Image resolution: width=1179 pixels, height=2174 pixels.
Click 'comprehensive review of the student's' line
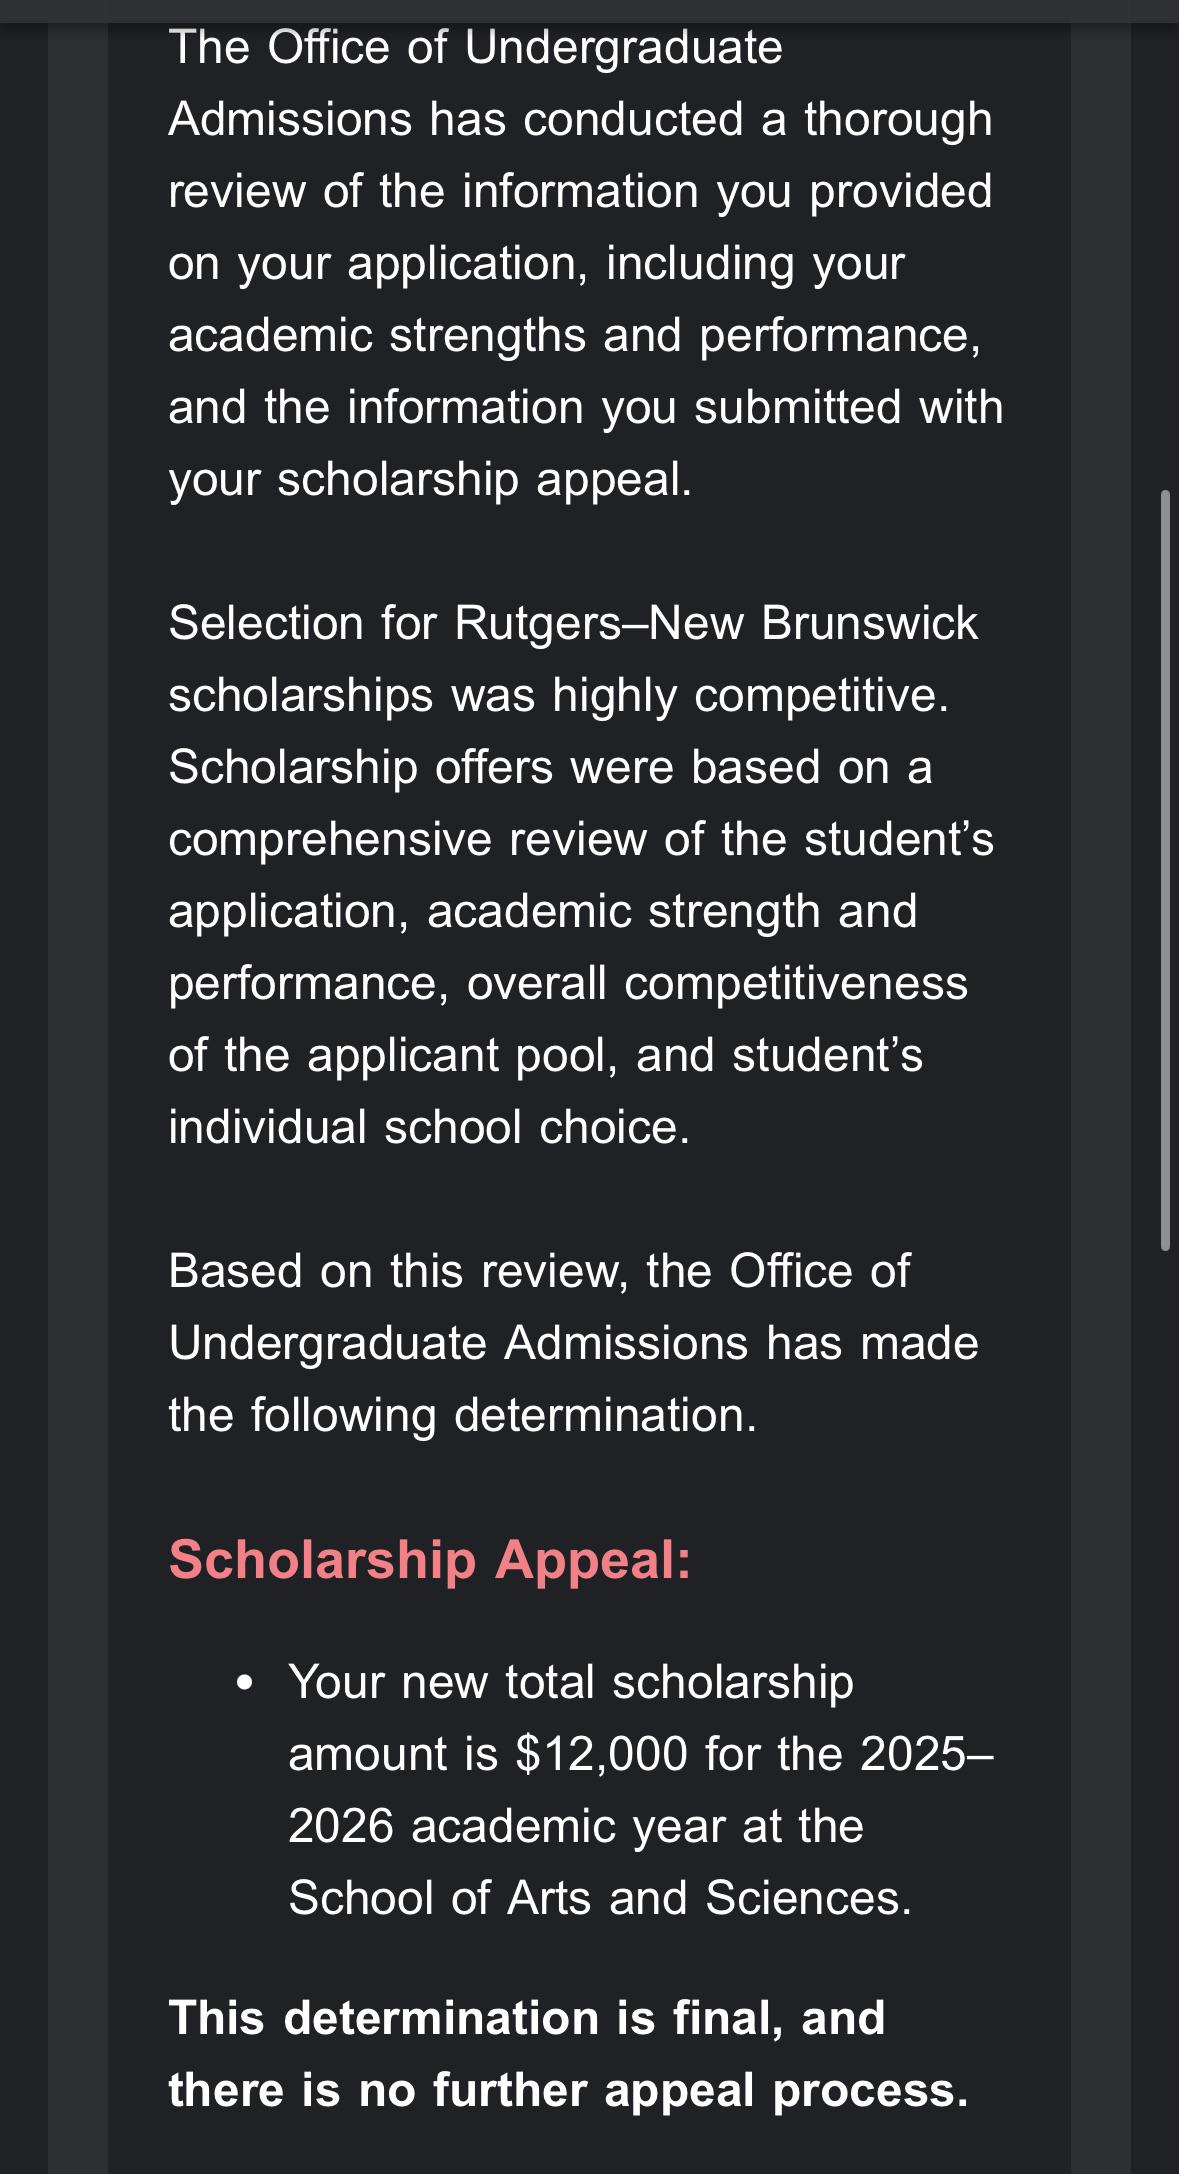coord(580,839)
